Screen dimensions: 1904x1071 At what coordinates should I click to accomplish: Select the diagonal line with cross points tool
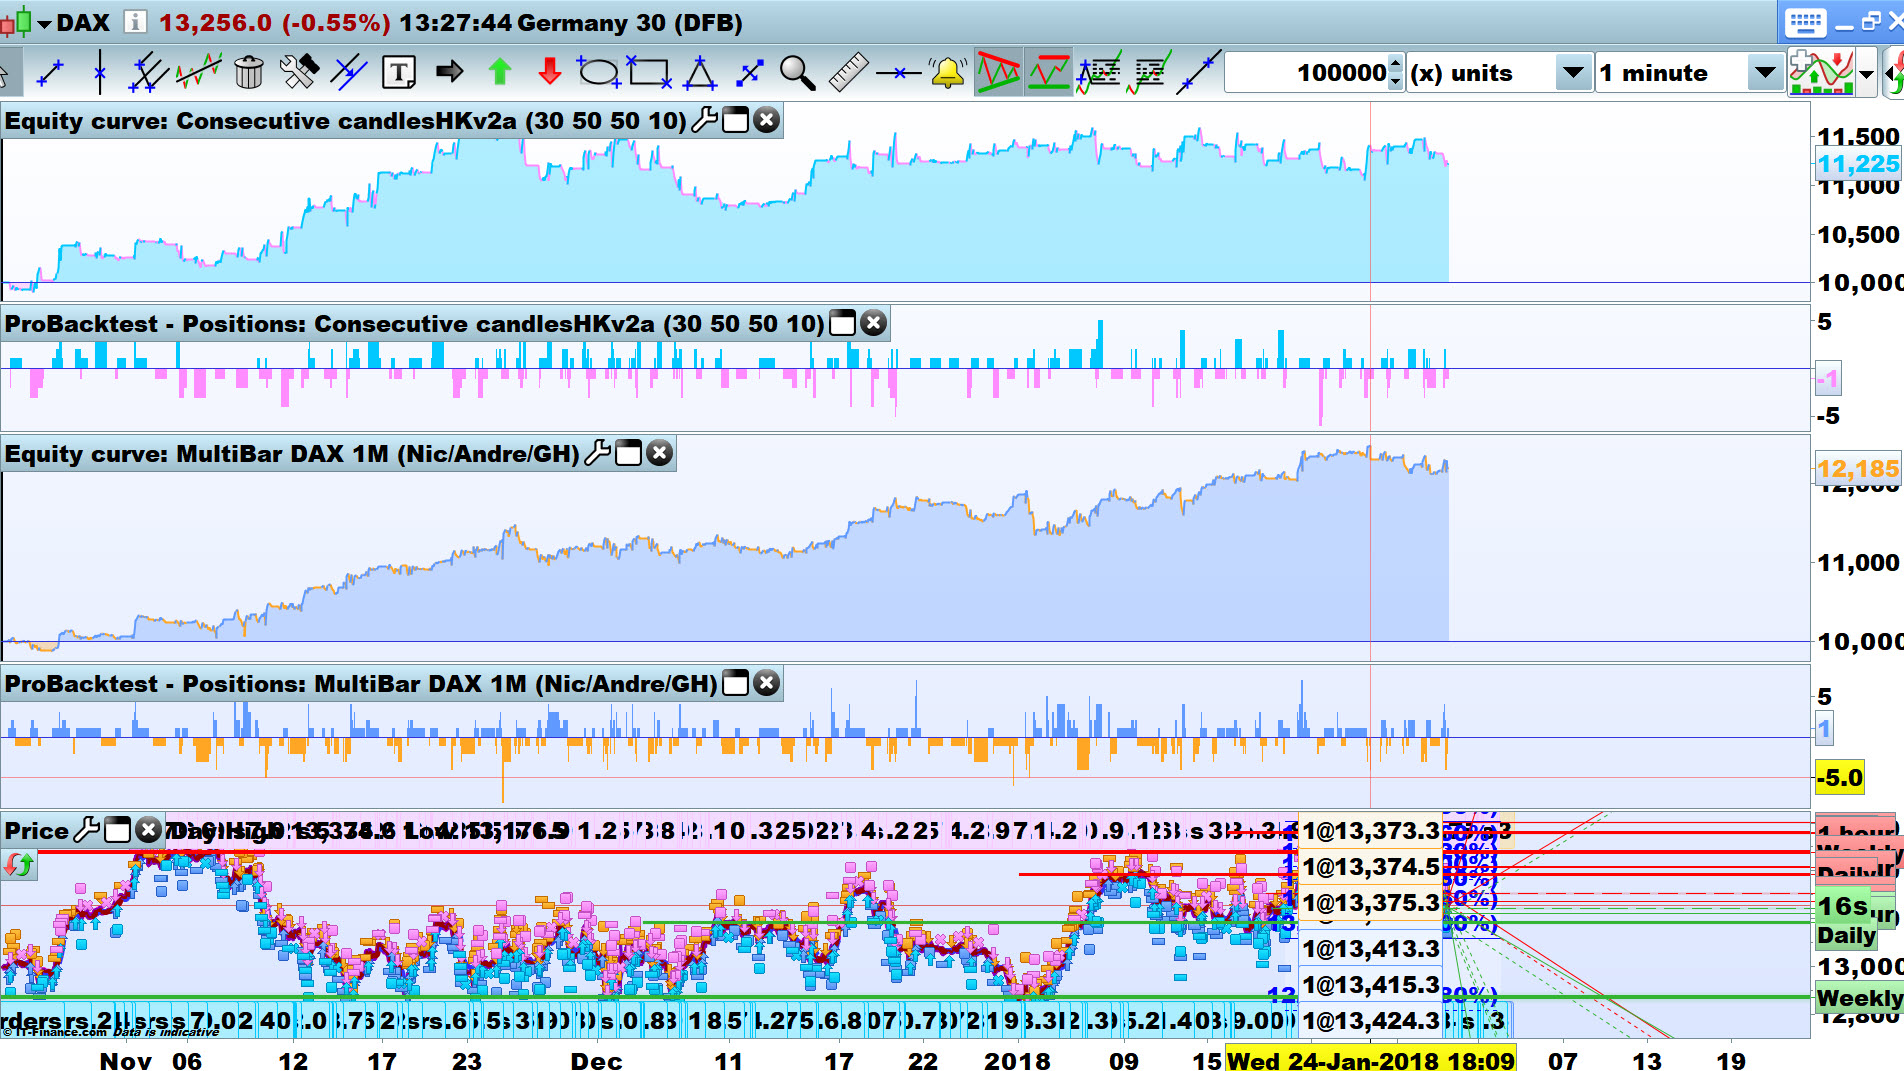(x=1198, y=73)
